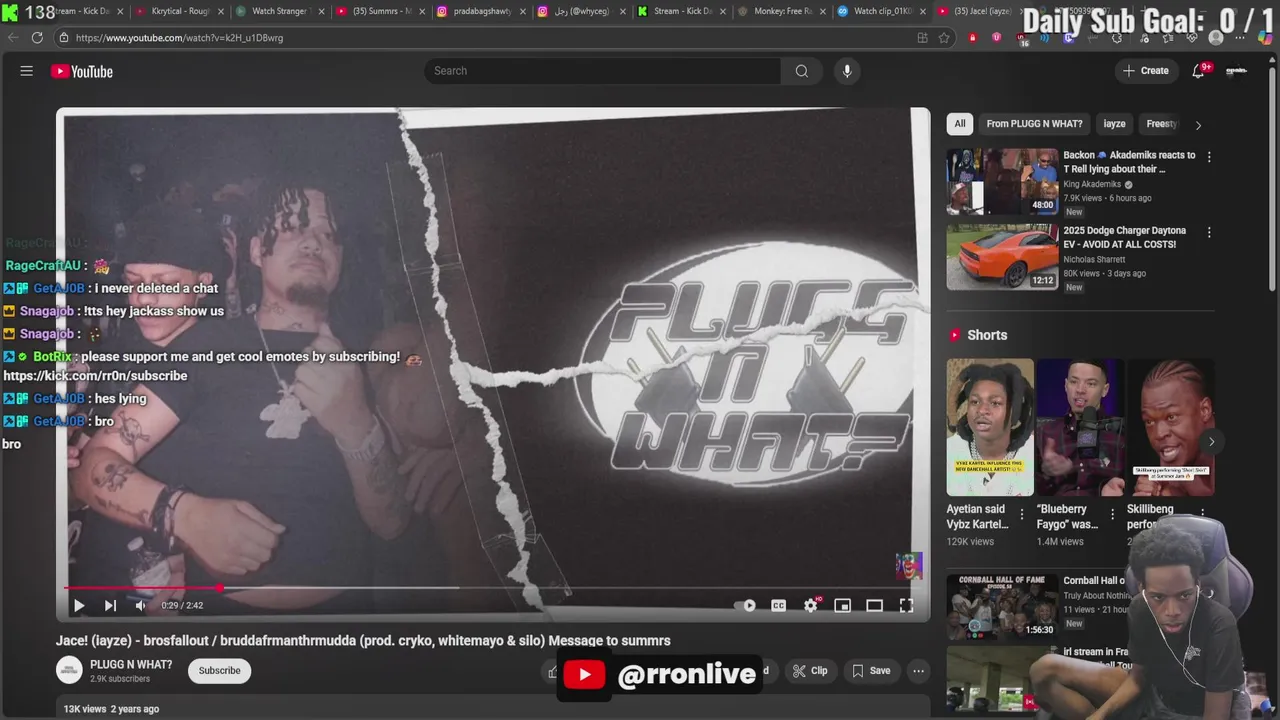Toggle theater mode view

point(874,605)
